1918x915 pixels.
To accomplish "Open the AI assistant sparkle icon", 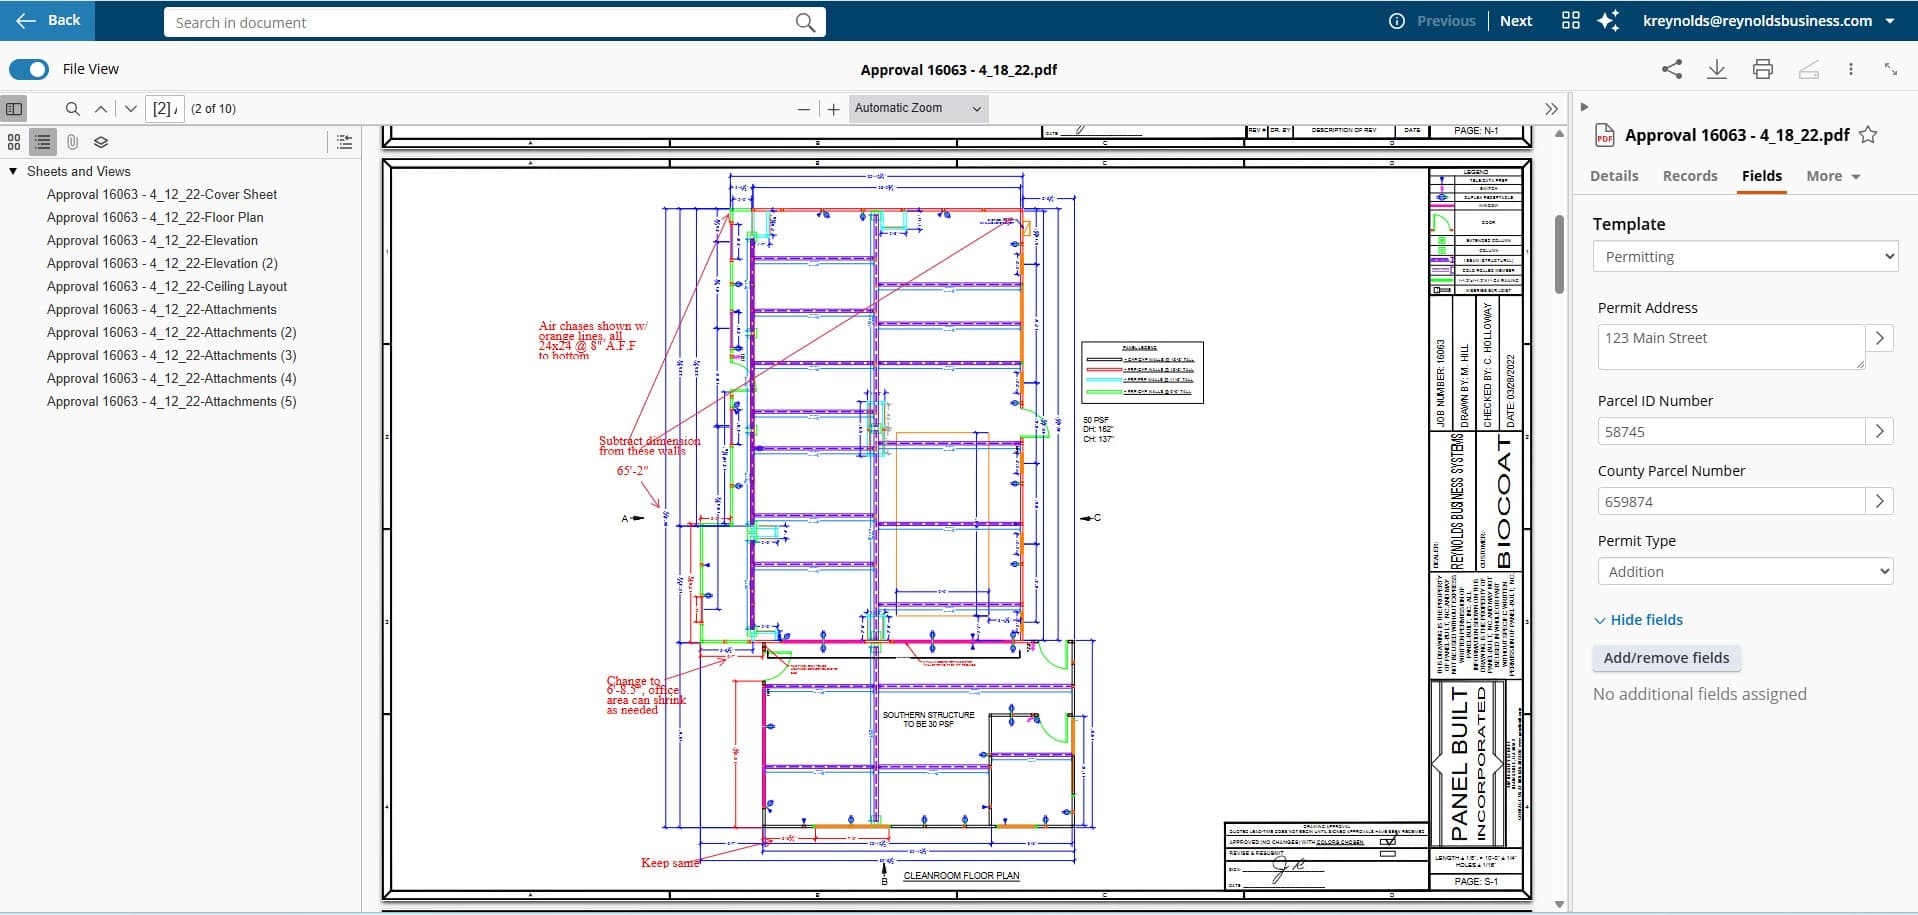I will (x=1609, y=20).
